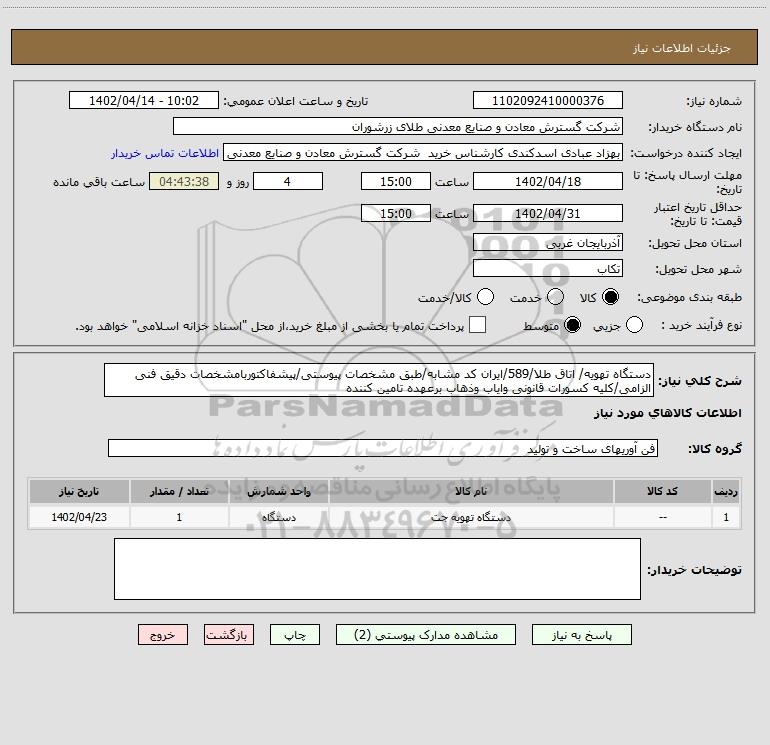Click the buyer name field زرشوران
This screenshot has width=770, height=745.
pyautogui.click(x=398, y=127)
